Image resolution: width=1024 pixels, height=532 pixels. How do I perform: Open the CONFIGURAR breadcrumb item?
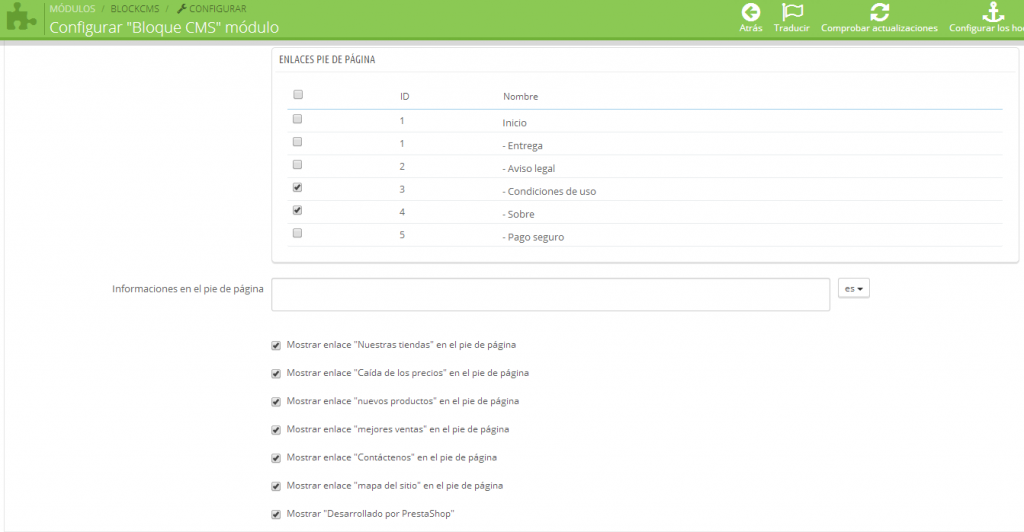(x=217, y=8)
